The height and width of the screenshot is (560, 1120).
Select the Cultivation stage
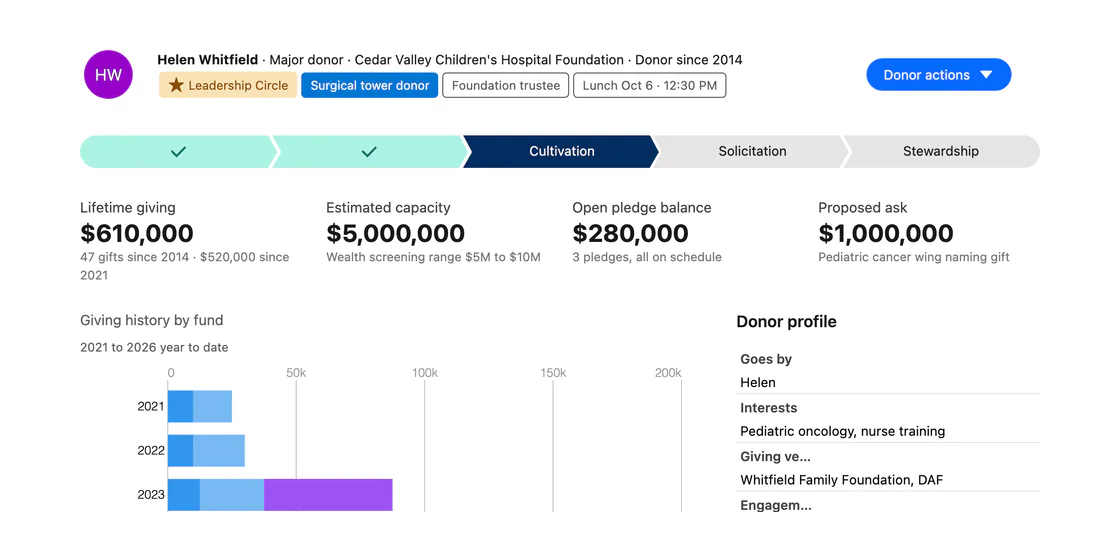coord(561,151)
